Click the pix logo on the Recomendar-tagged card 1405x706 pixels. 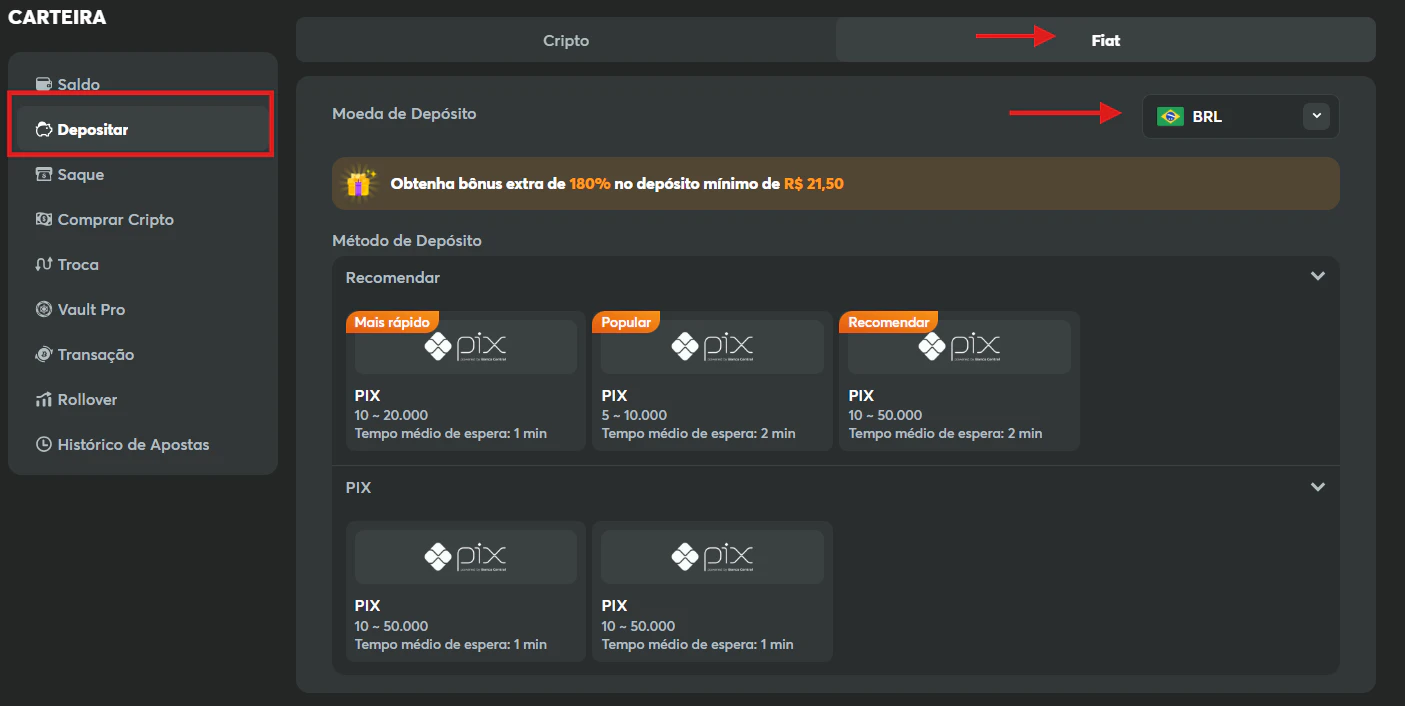959,347
